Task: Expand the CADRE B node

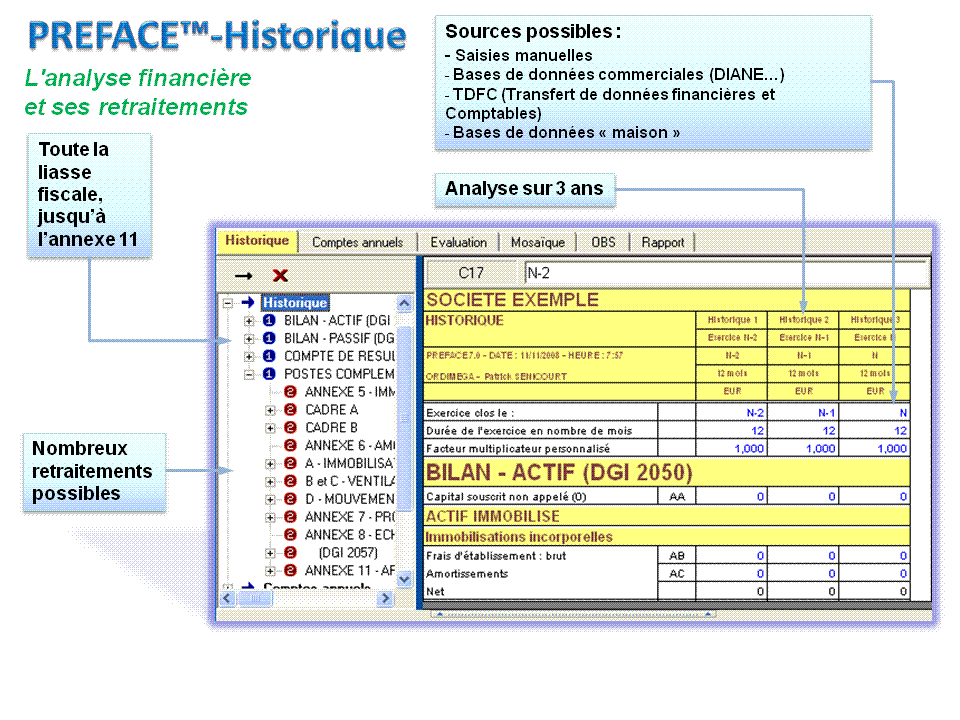Action: [270, 427]
